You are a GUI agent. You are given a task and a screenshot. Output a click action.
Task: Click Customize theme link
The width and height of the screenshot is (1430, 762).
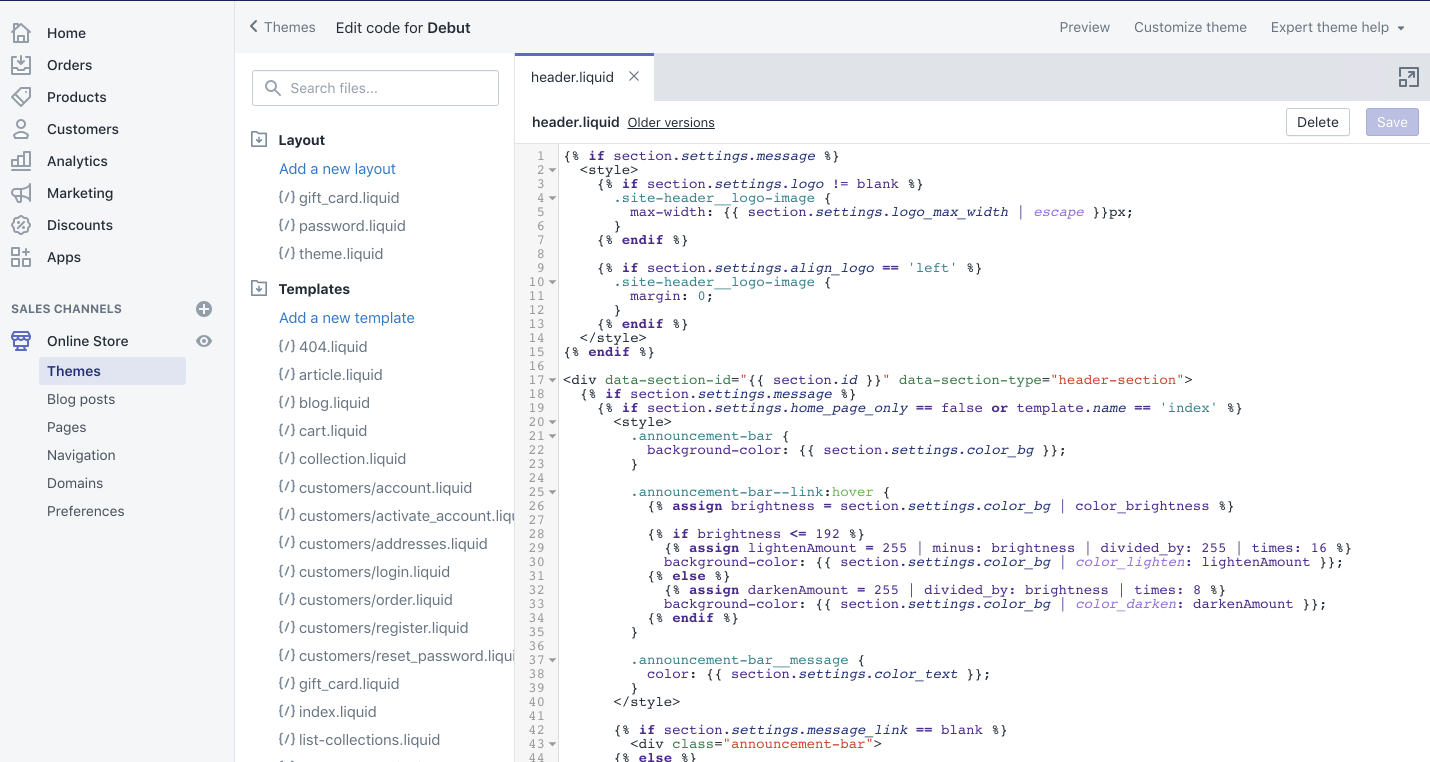click(1190, 27)
